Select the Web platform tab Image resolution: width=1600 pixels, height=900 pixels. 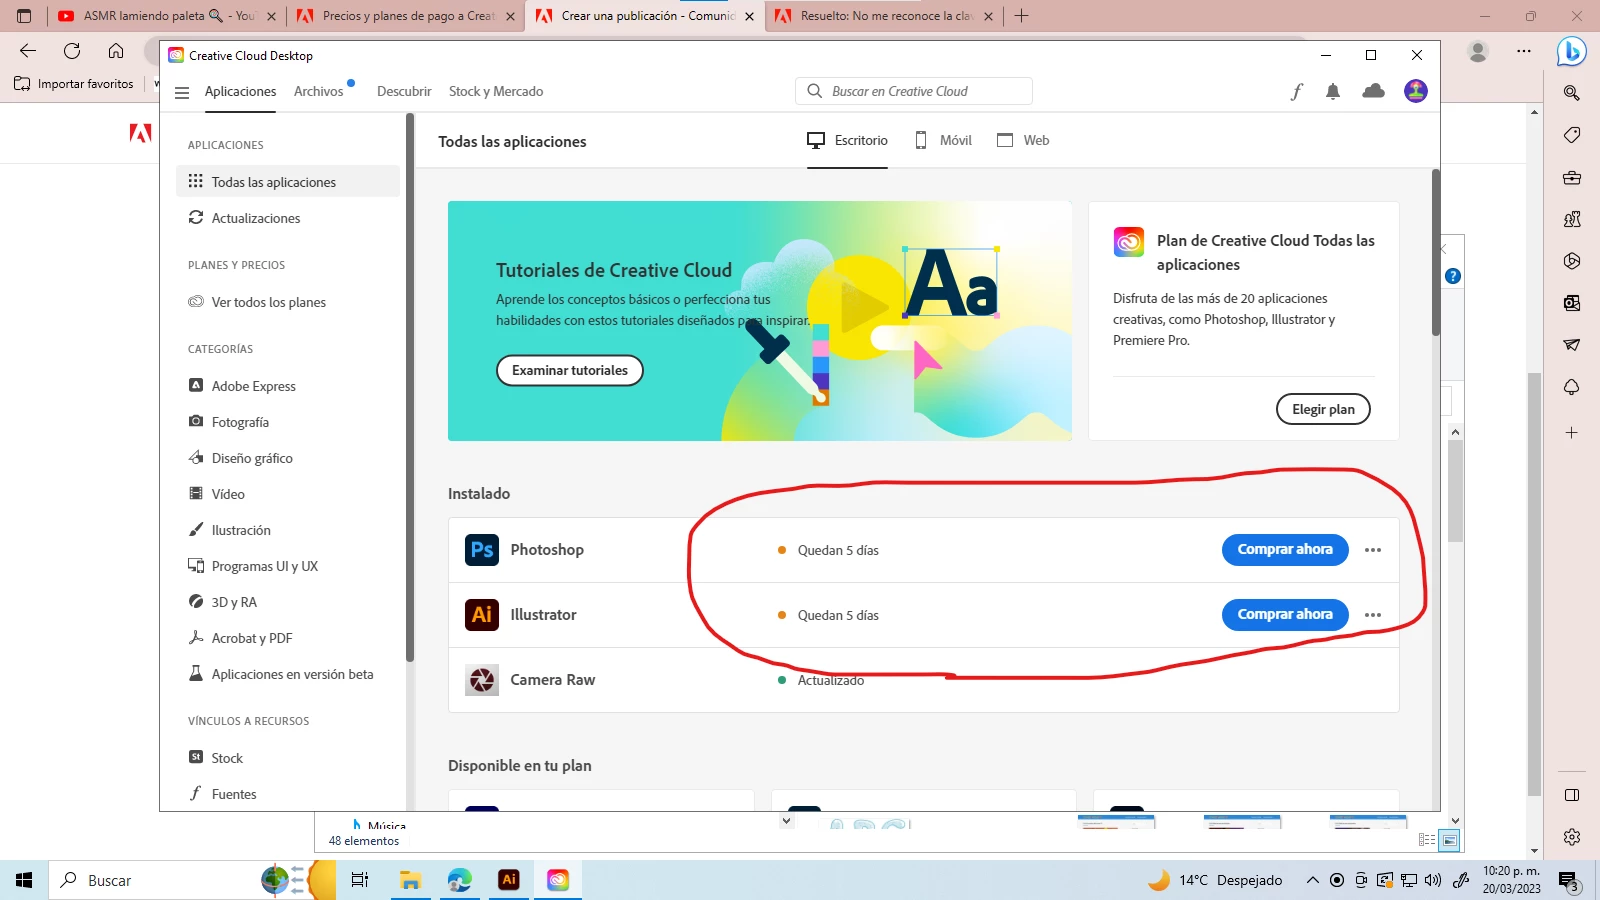click(1023, 141)
